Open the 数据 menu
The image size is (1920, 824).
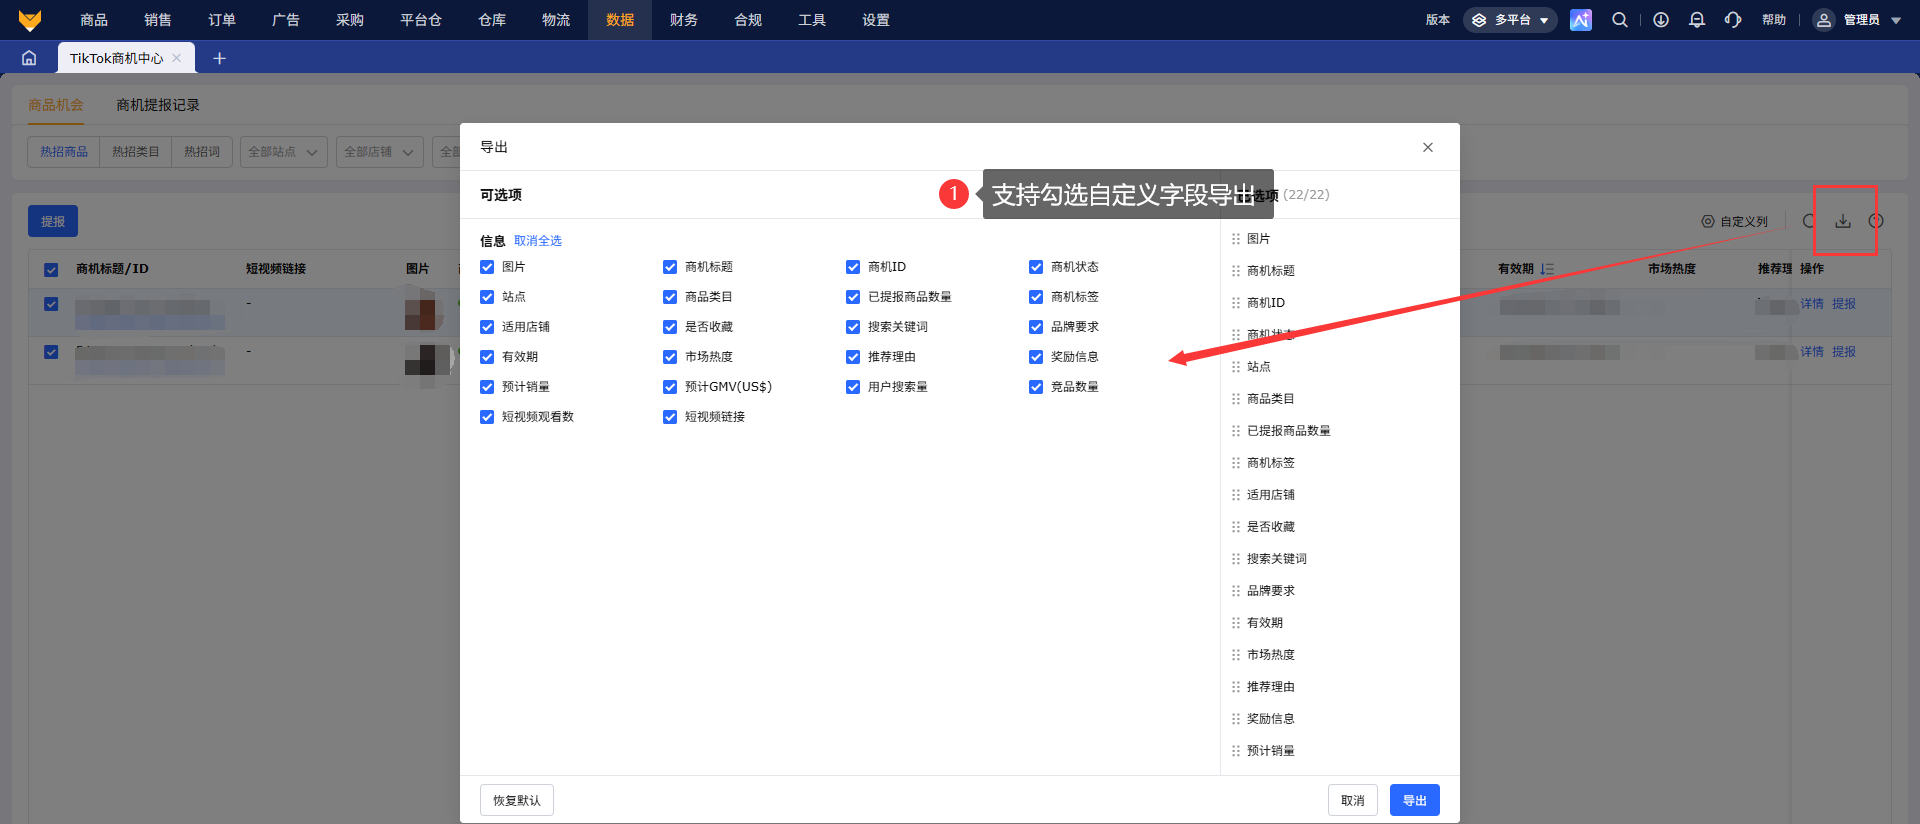point(620,20)
